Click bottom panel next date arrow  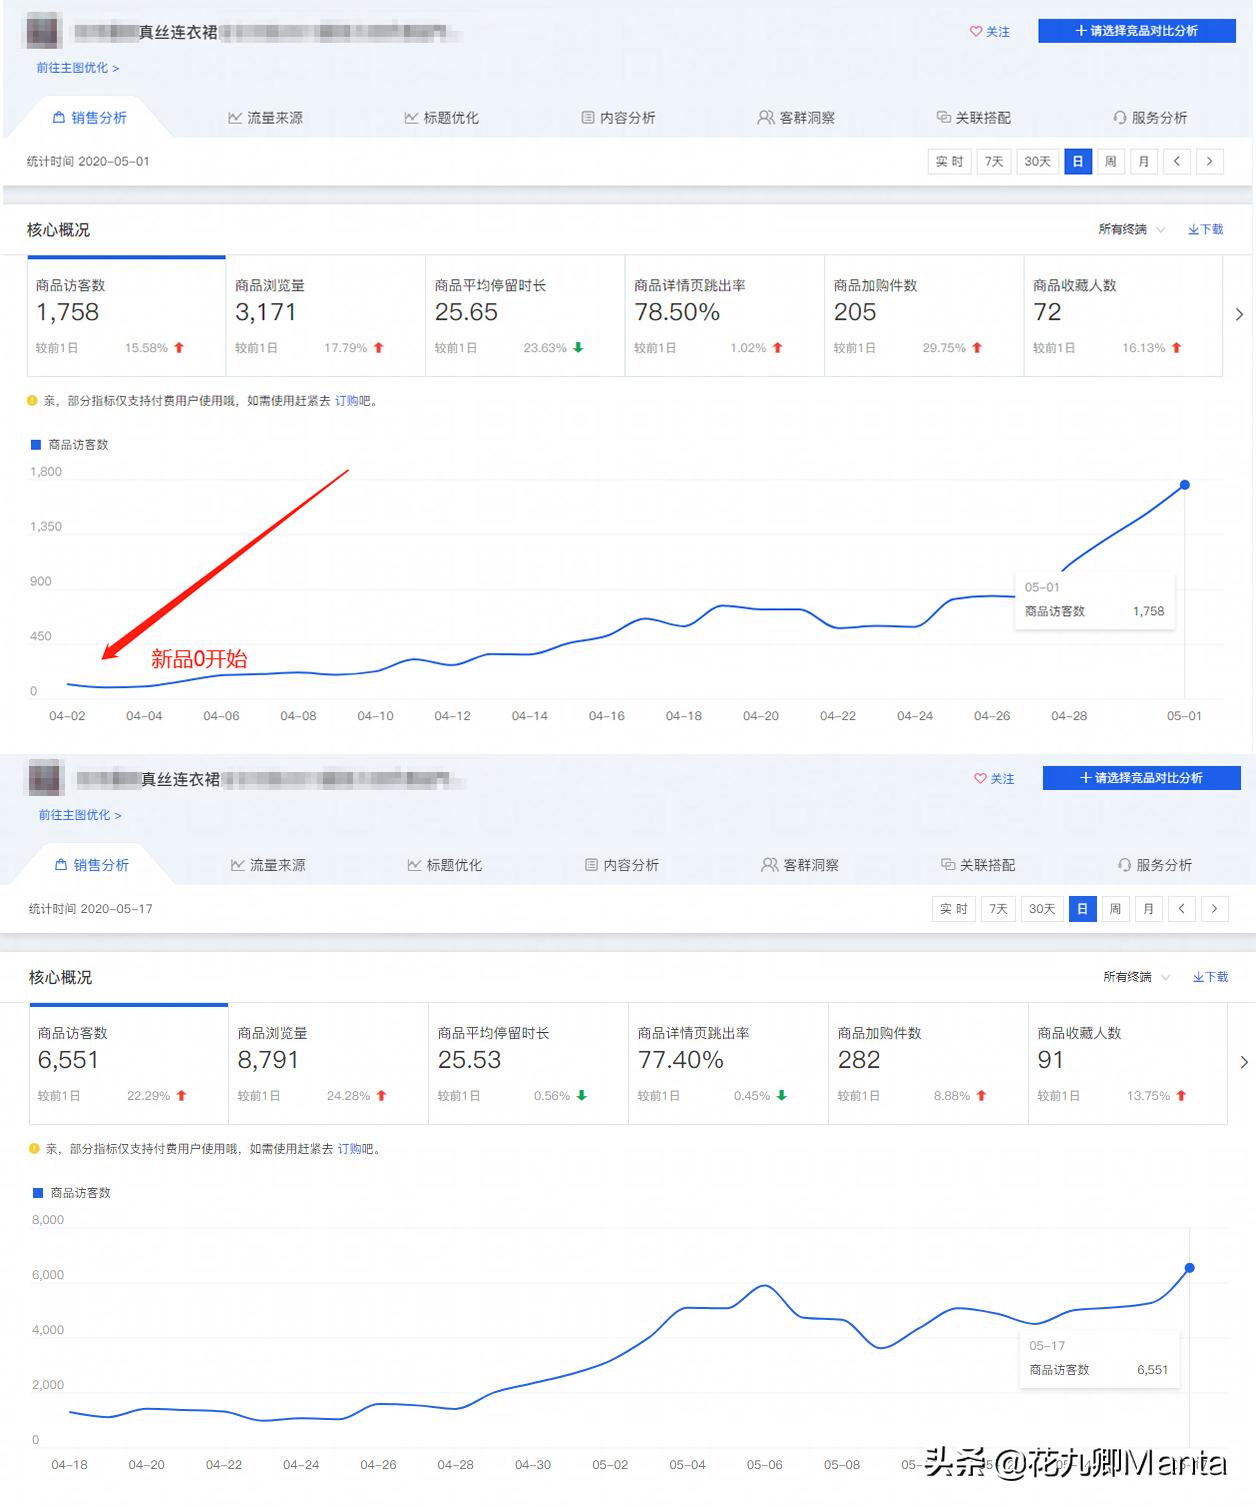tap(1214, 909)
